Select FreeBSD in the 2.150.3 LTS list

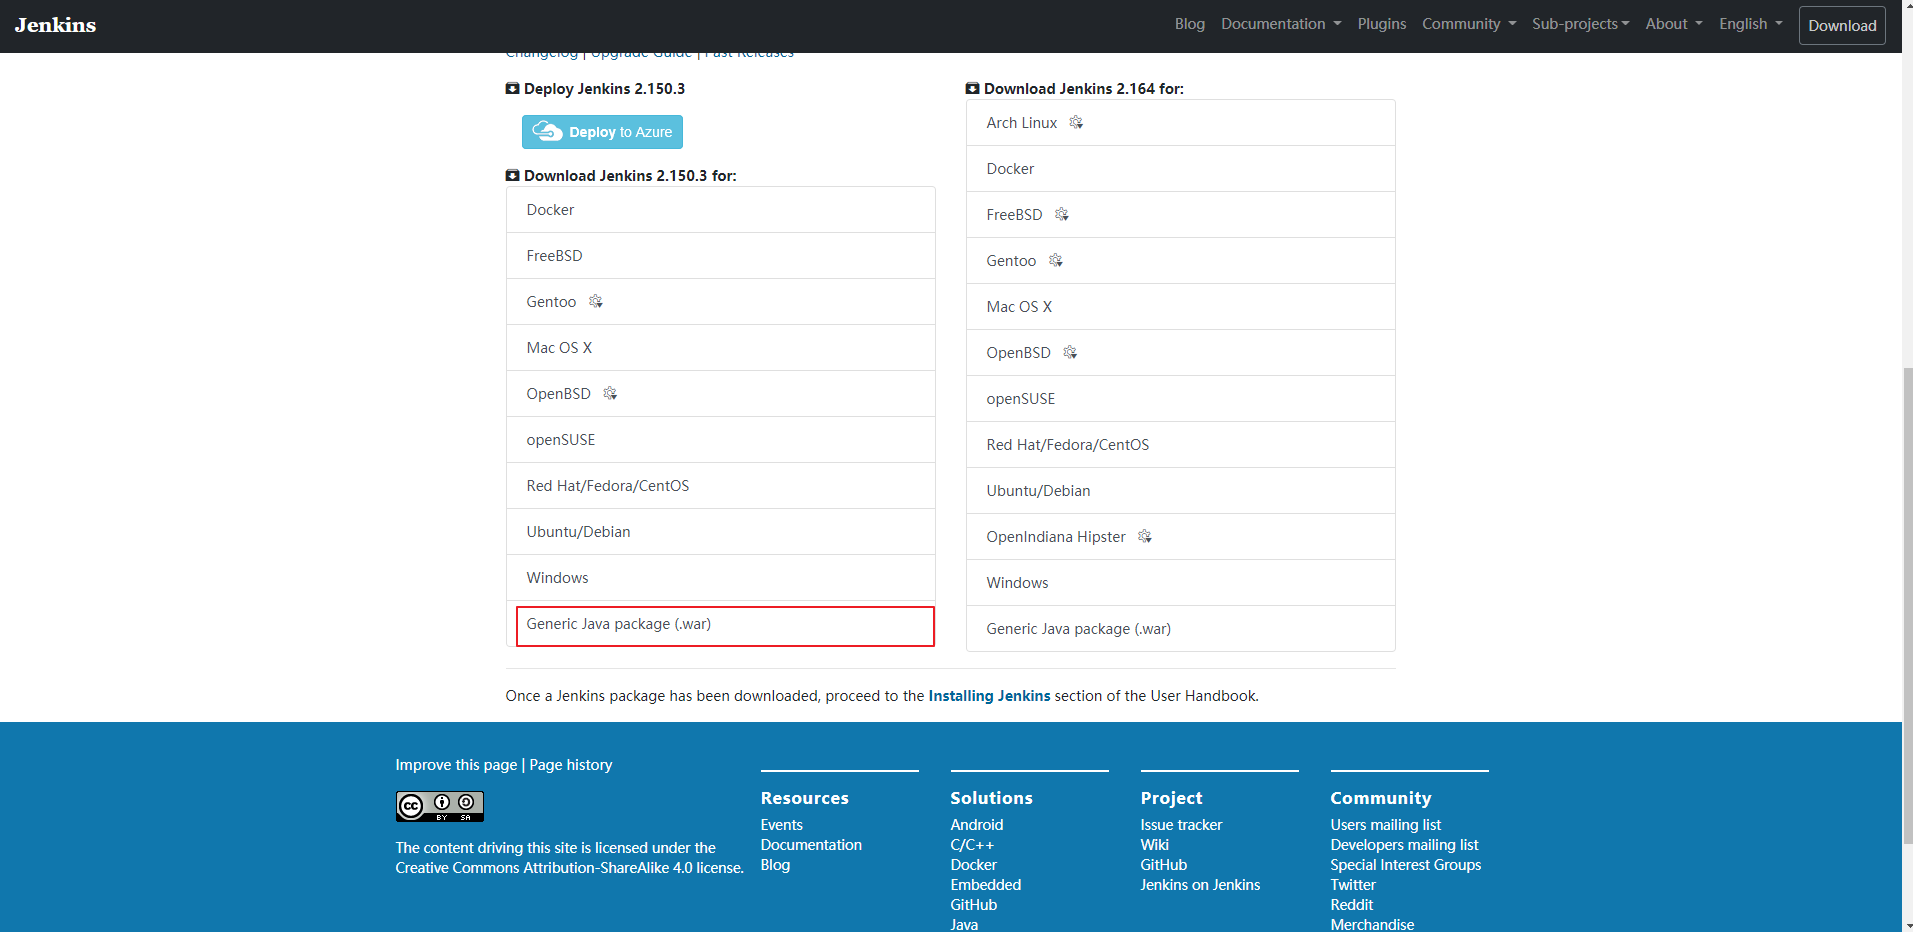721,256
